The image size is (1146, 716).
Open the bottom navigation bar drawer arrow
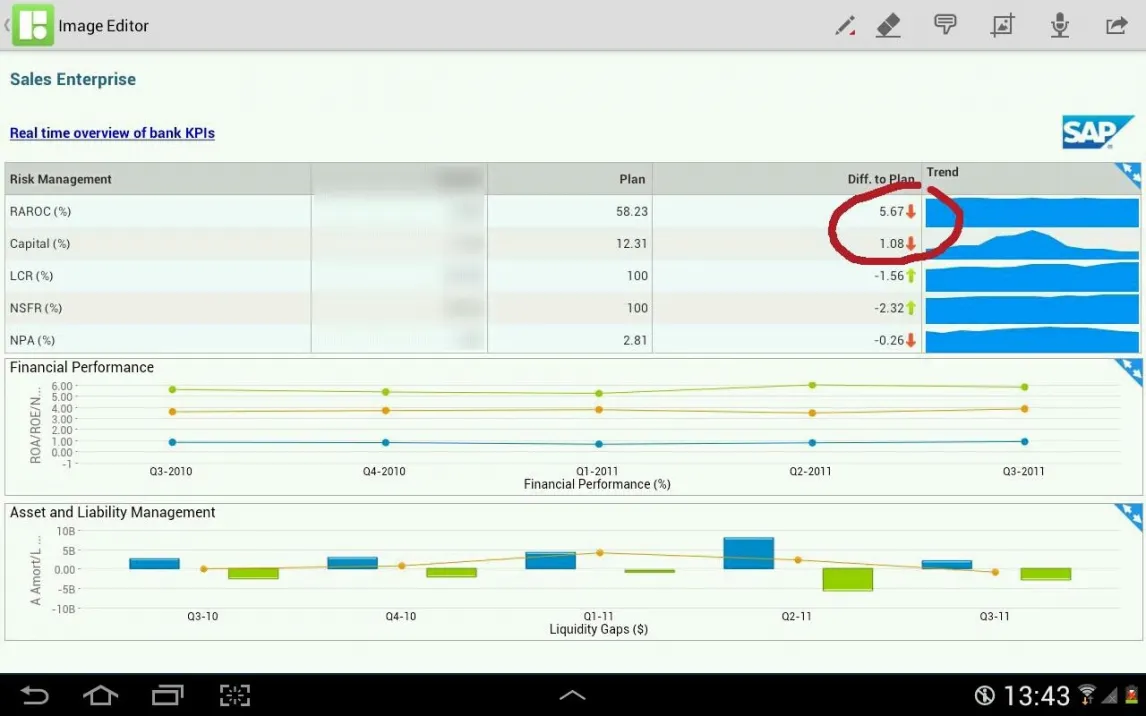(x=572, y=695)
